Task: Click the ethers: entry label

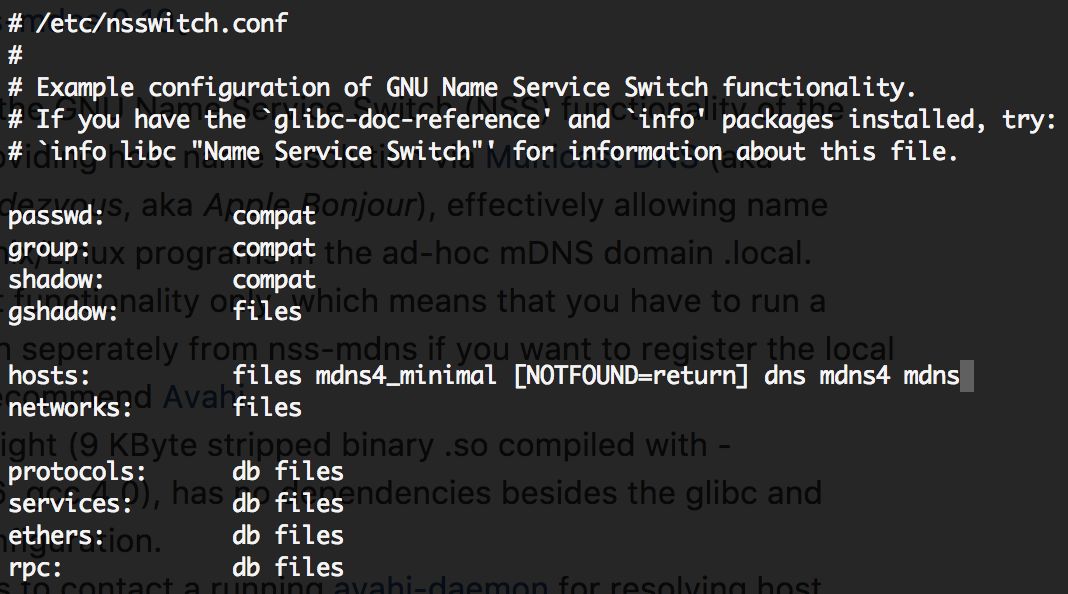Action: click(56, 535)
